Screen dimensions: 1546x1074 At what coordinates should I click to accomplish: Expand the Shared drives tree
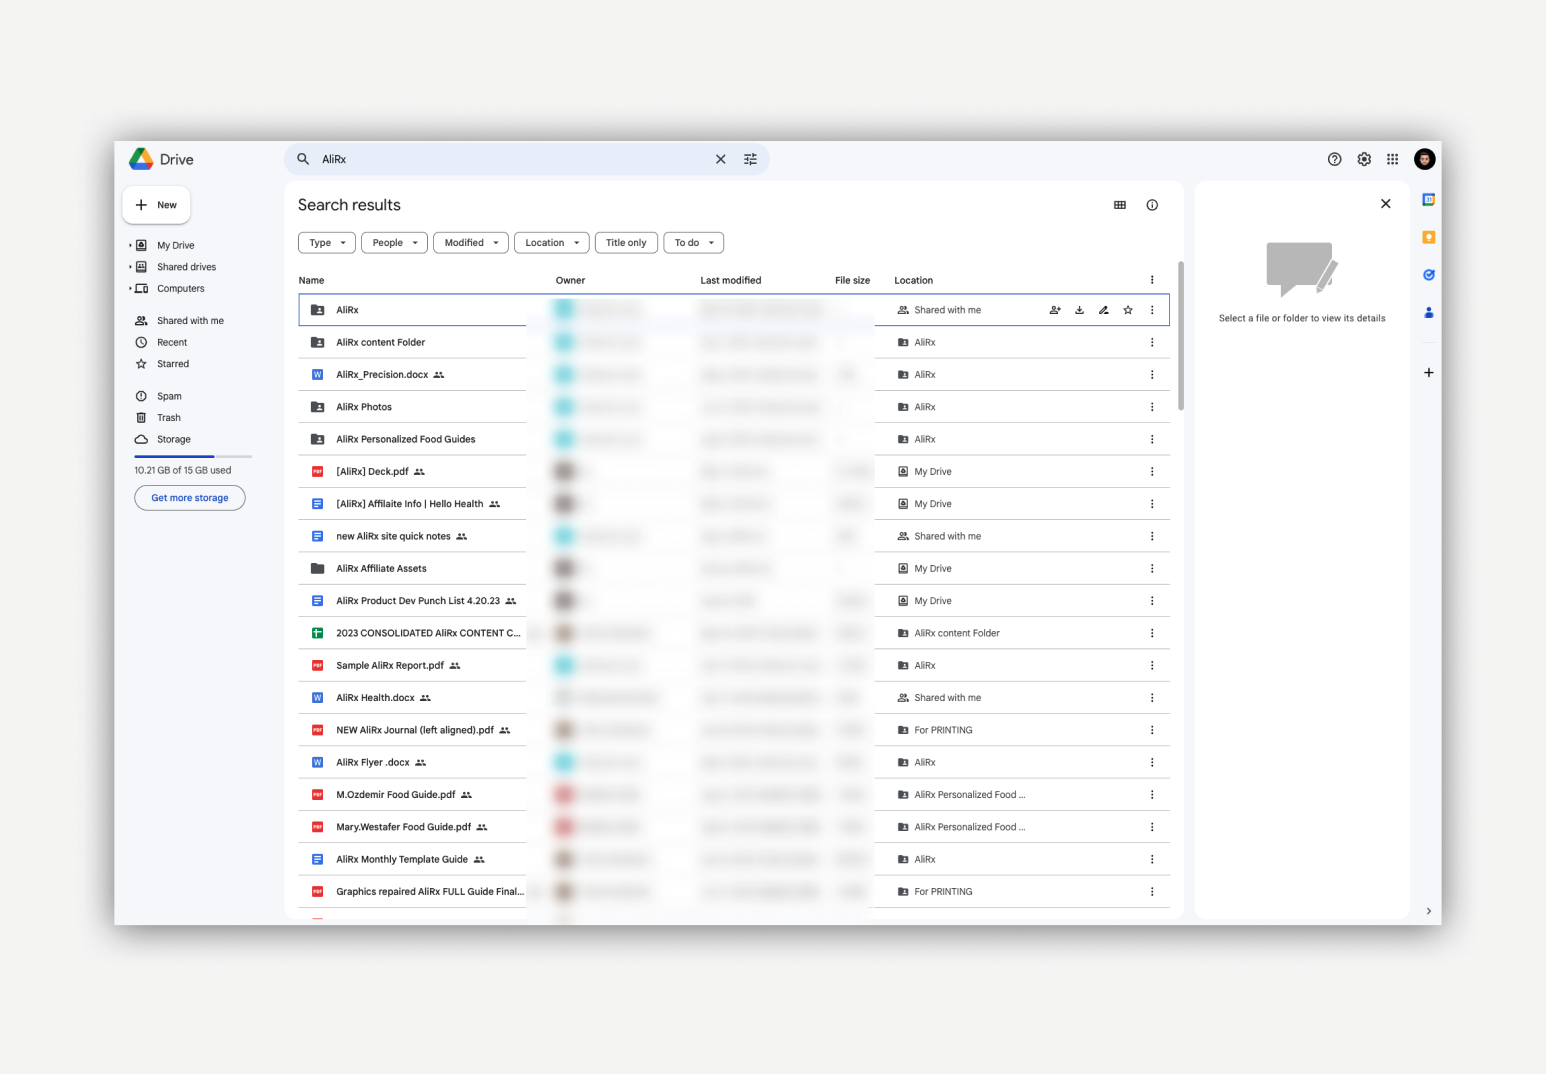point(130,267)
